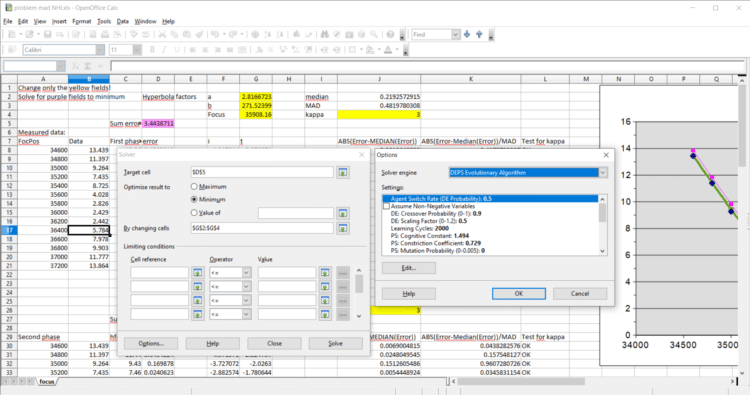The width and height of the screenshot is (750, 395).
Task: Open the Borders dropdown arrow
Action: (361, 50)
